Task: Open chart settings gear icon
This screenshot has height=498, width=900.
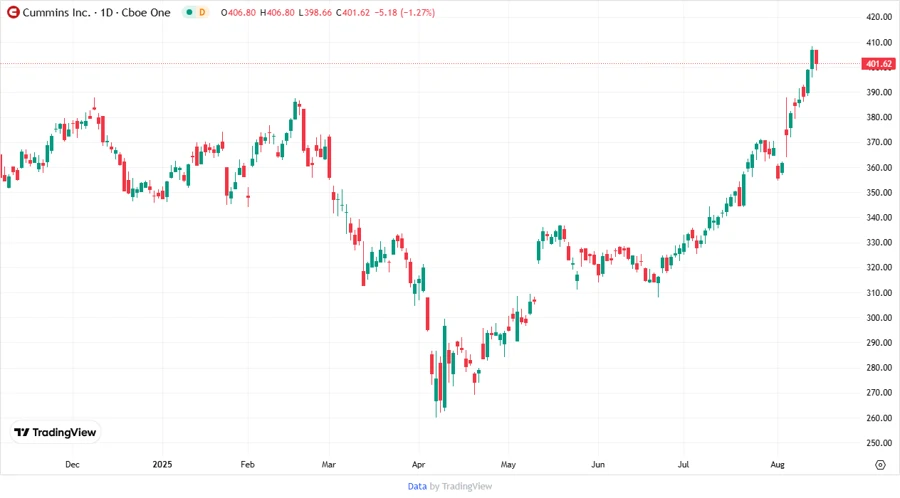Action: click(x=880, y=465)
